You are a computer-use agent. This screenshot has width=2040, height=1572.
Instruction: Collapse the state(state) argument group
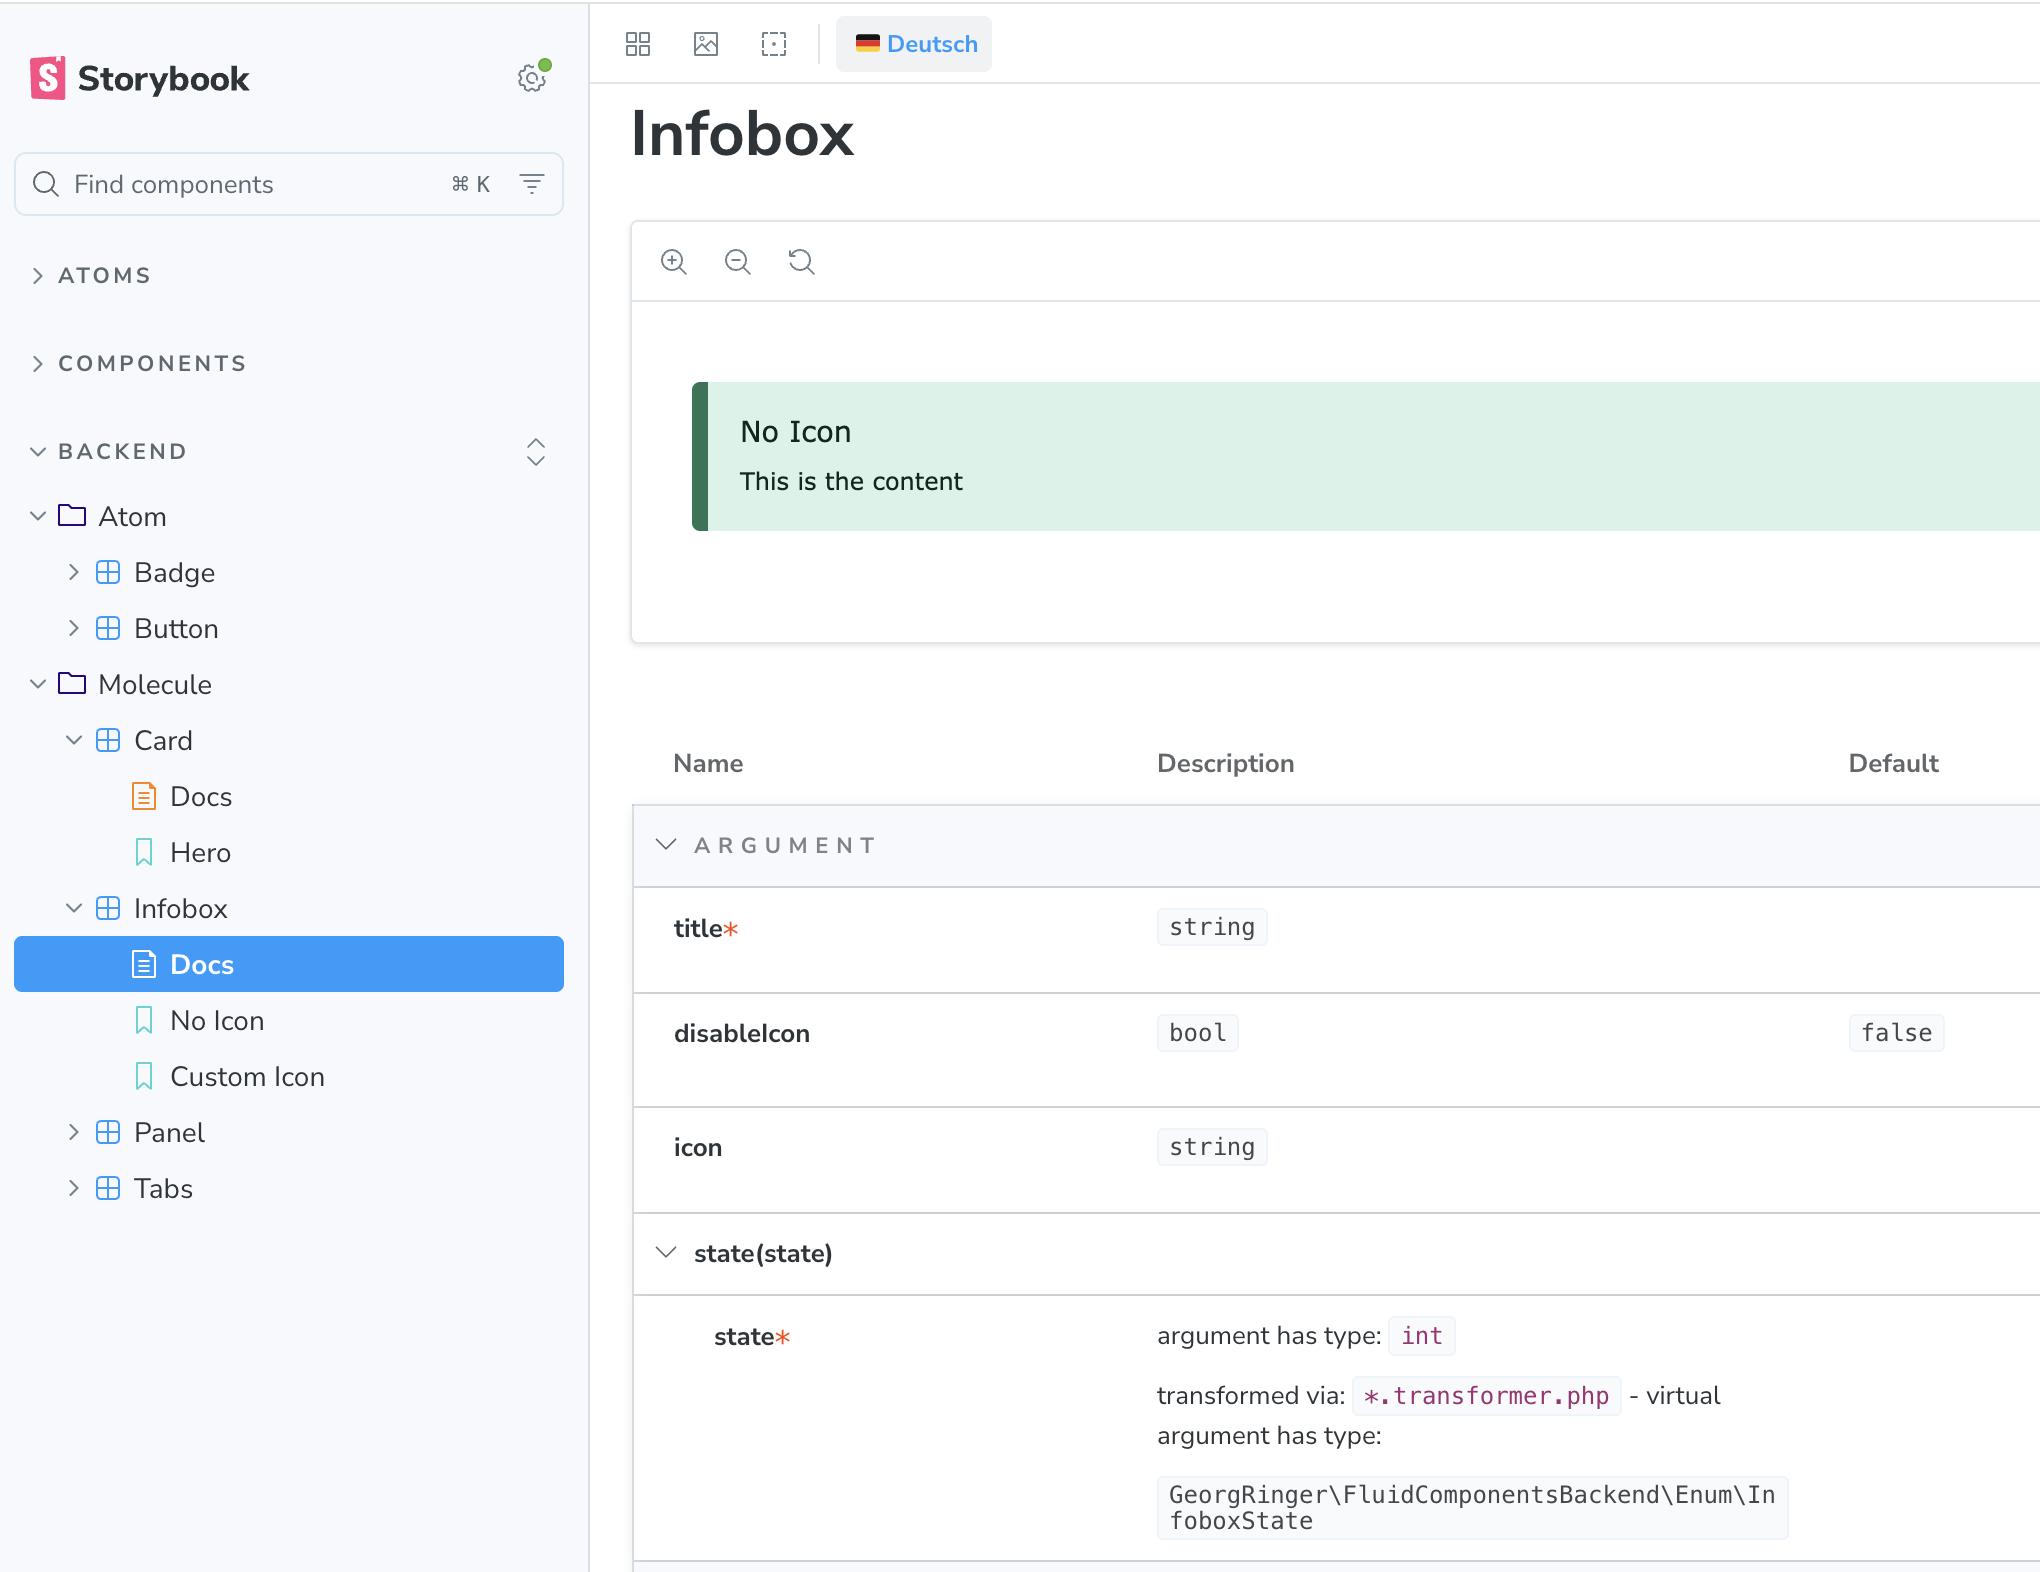(667, 1253)
